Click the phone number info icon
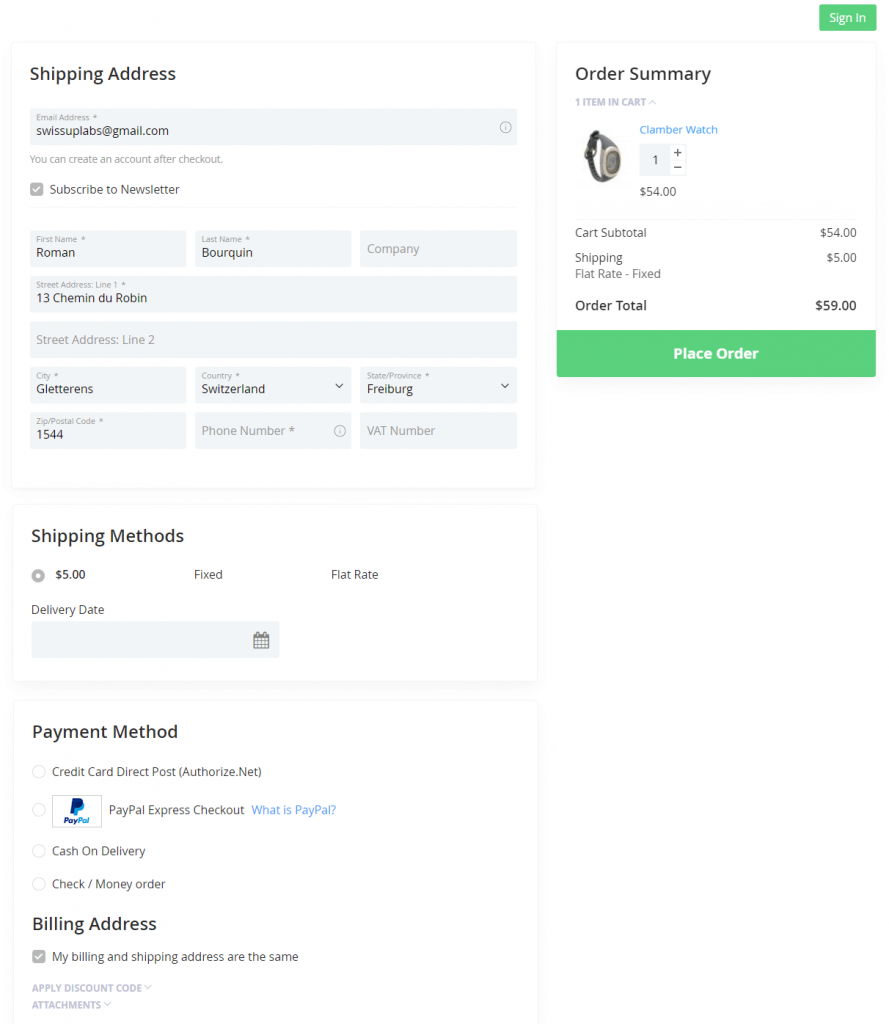889x1024 pixels. coord(339,430)
